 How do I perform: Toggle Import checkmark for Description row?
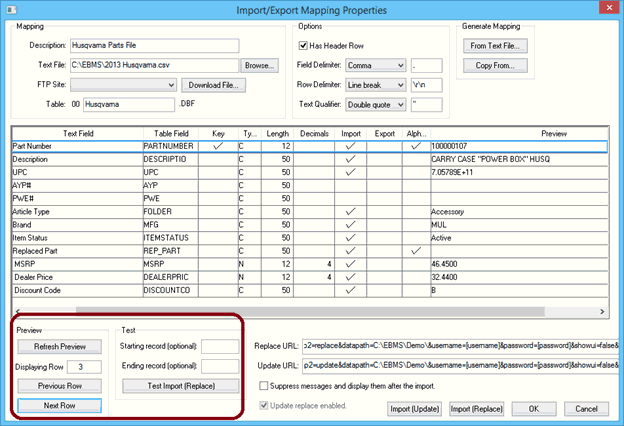click(x=351, y=159)
